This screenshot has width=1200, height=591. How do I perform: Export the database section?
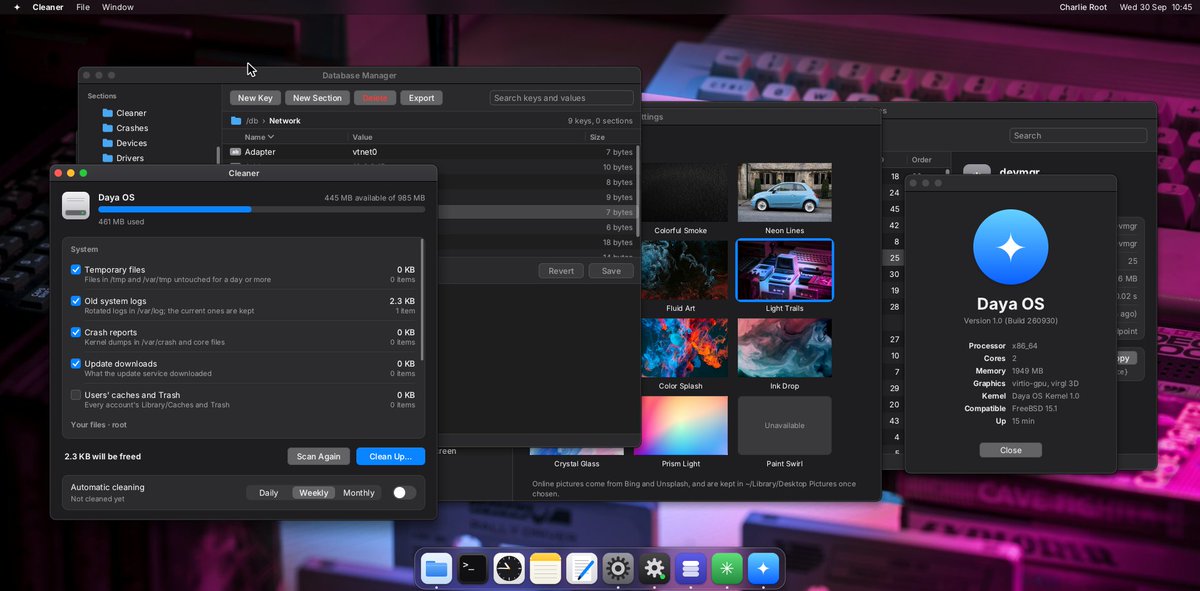click(421, 98)
